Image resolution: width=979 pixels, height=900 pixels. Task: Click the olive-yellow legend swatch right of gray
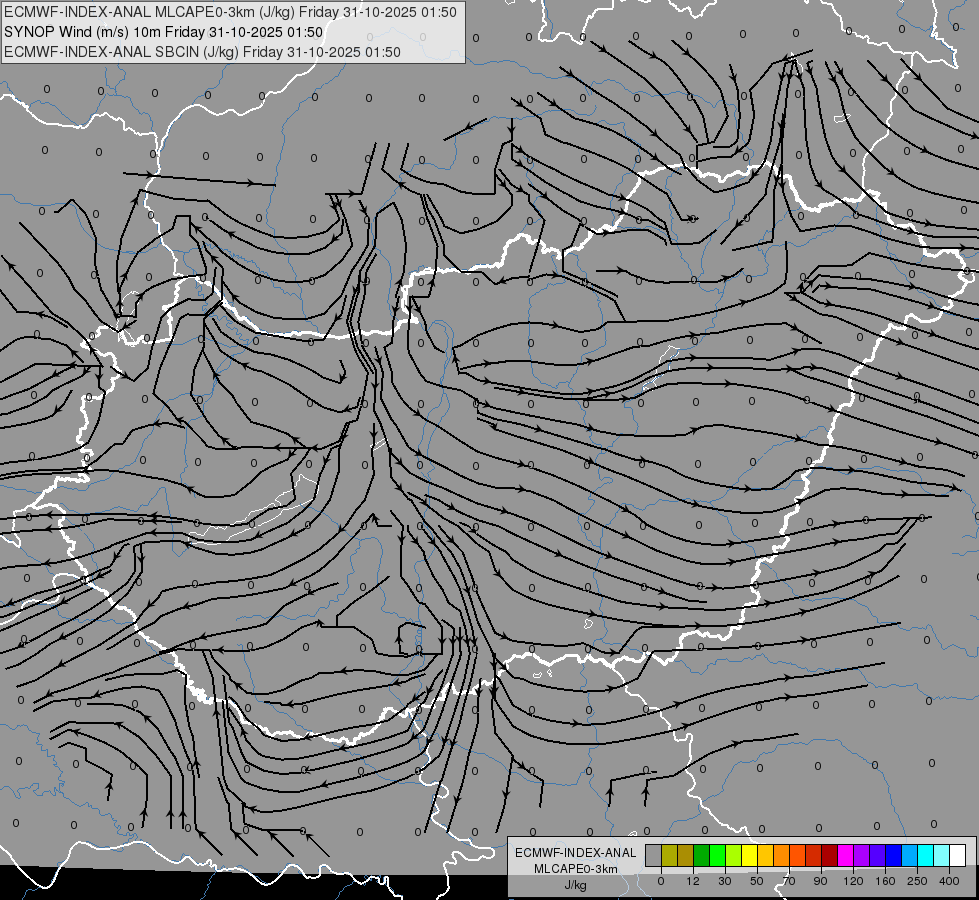(670, 855)
